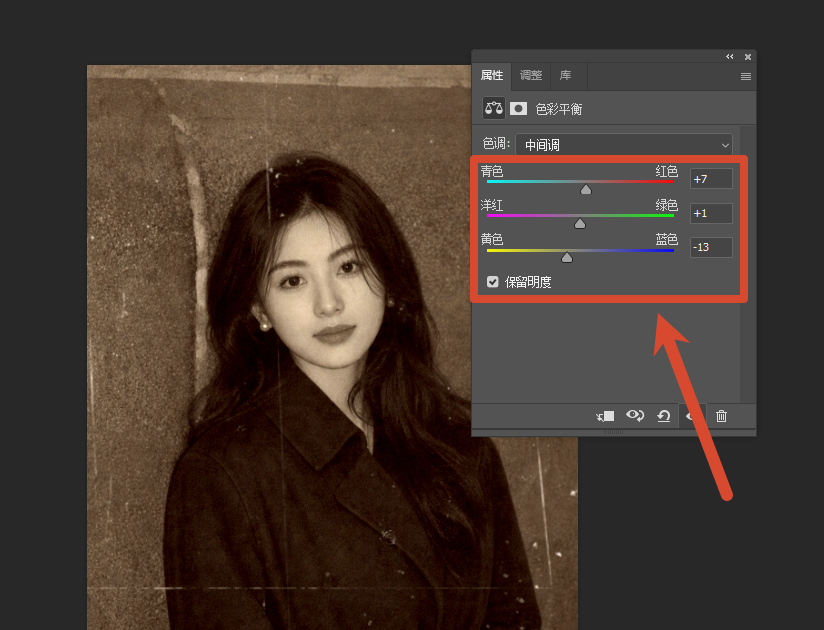
Task: Click view previous state eye icon
Action: click(634, 416)
